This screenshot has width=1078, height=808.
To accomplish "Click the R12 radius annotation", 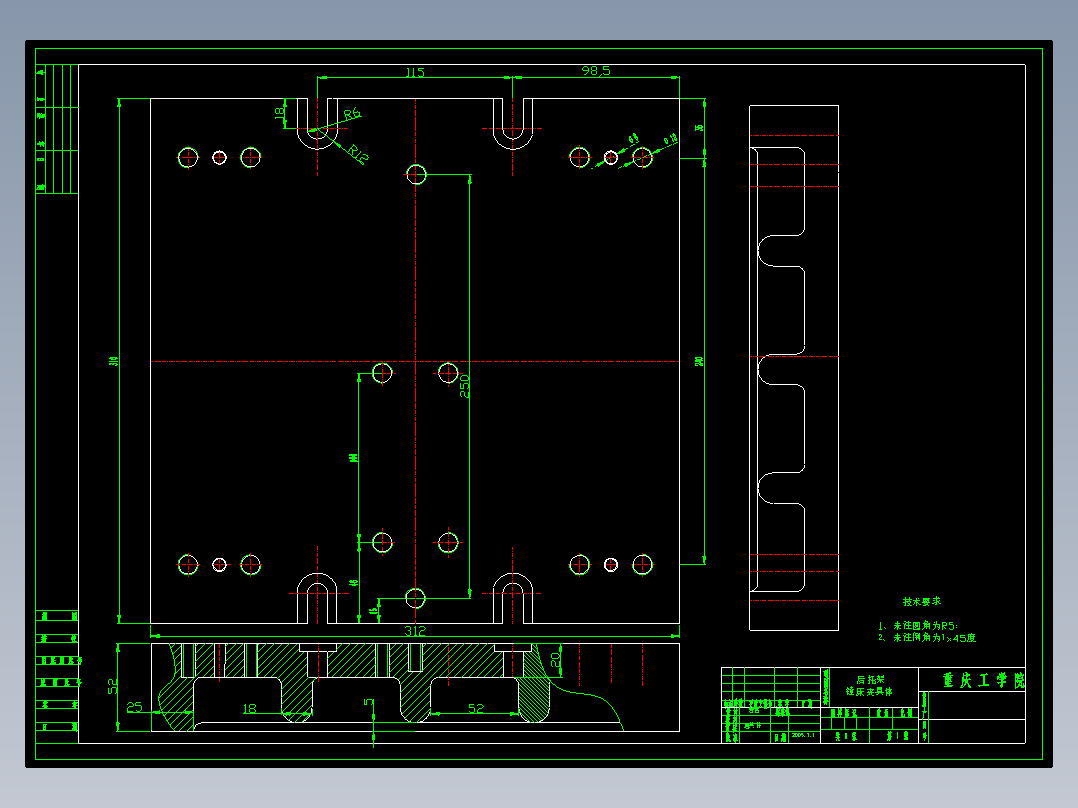I will [358, 153].
